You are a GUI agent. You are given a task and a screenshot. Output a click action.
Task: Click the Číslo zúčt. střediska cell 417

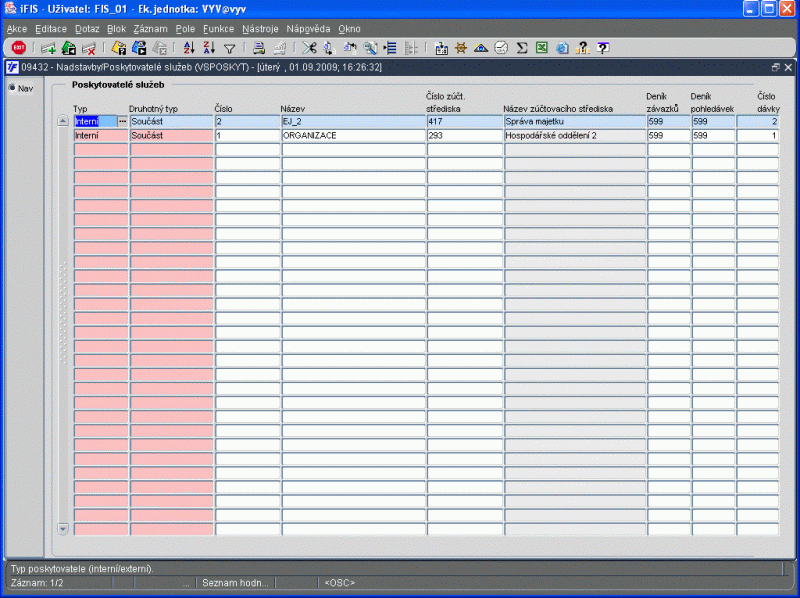tap(464, 121)
